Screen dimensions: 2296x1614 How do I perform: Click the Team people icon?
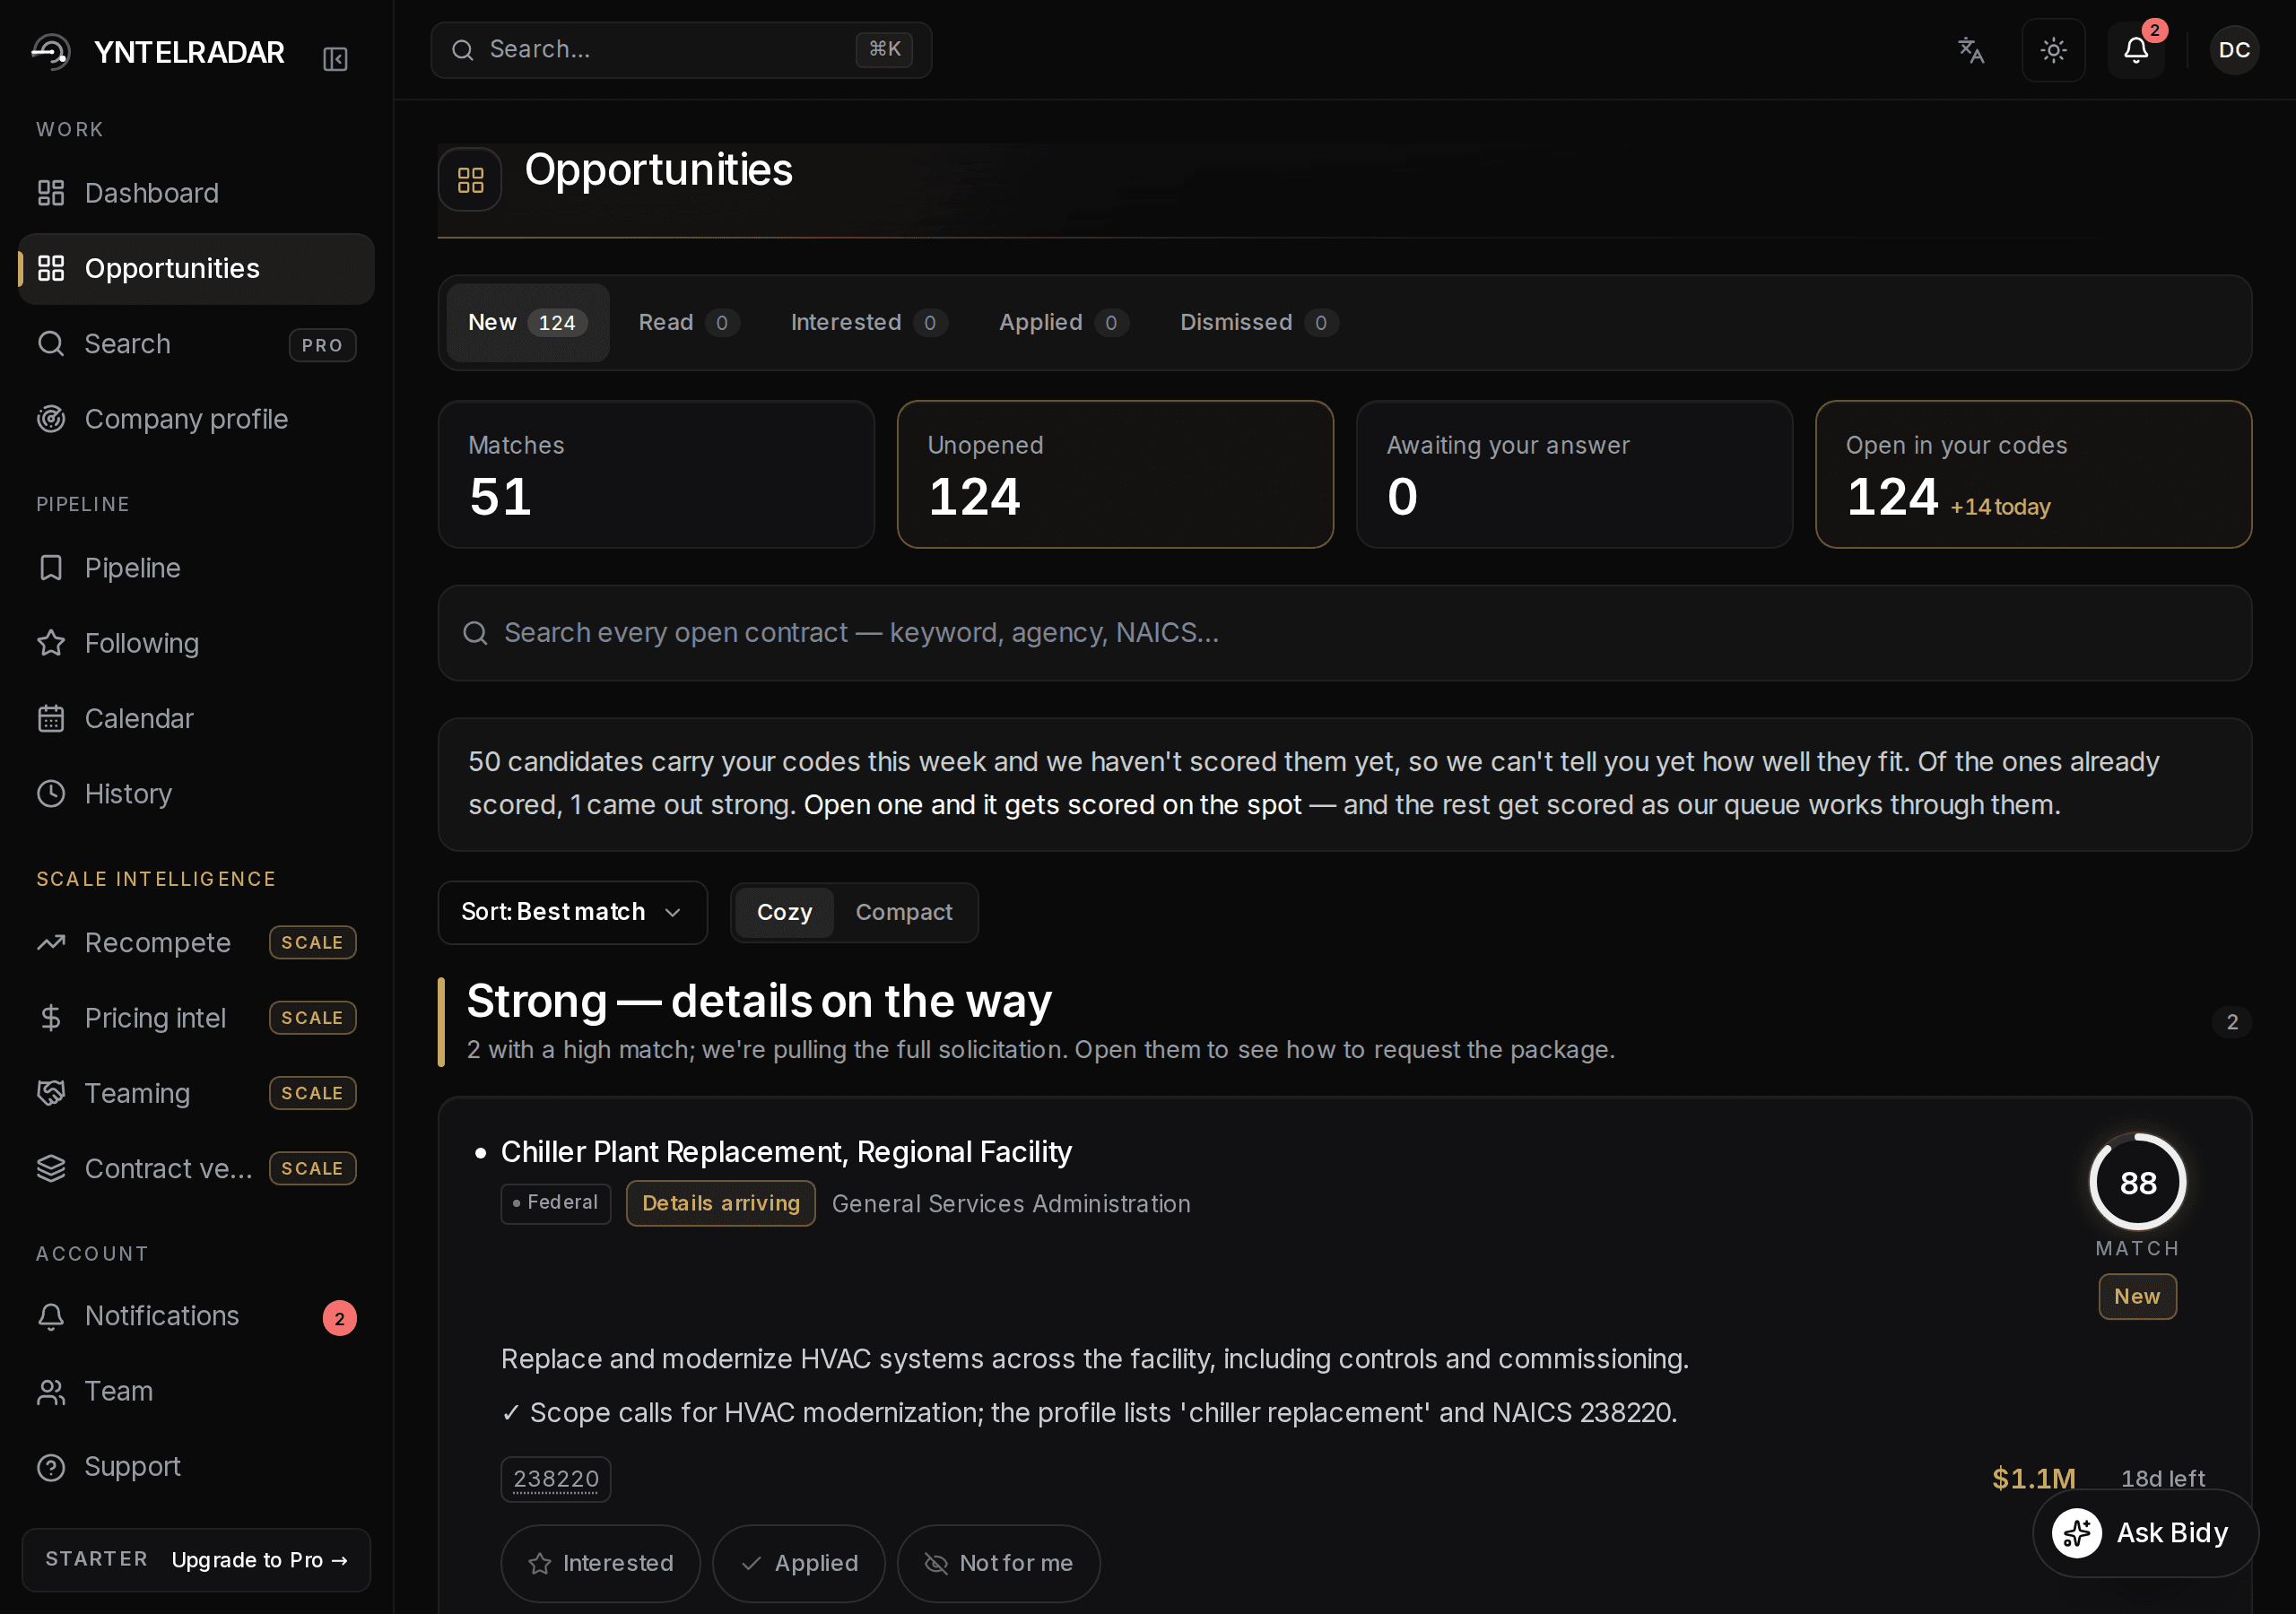coord(51,1391)
